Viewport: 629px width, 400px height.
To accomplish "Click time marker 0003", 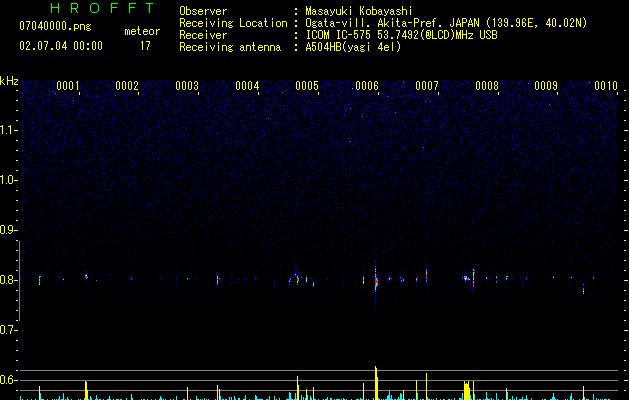I will pyautogui.click(x=187, y=86).
